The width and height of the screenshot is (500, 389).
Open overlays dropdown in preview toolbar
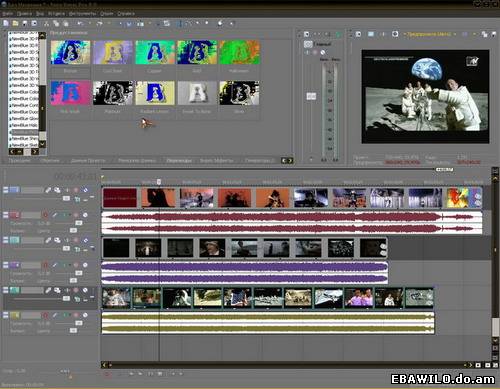pos(474,34)
